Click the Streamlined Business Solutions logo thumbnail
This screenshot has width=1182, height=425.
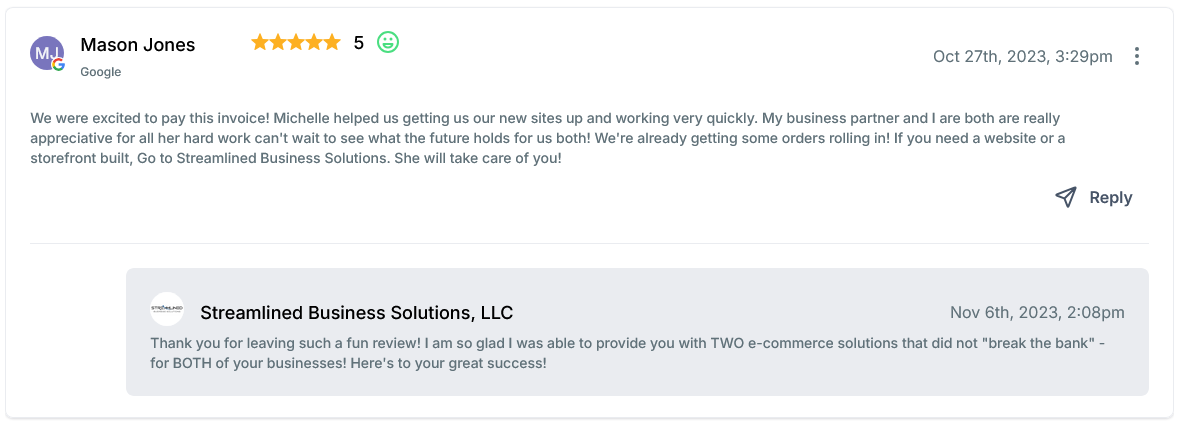167,309
